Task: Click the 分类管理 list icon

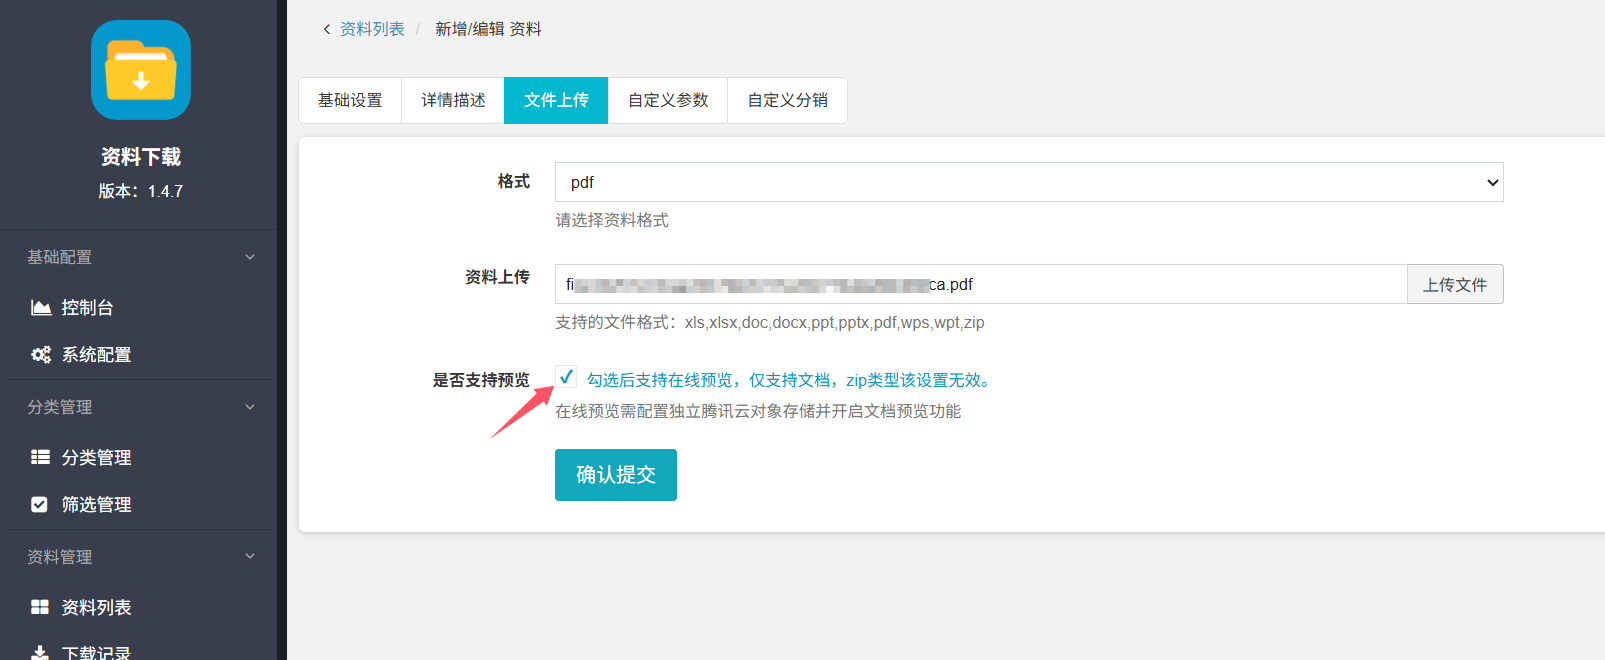Action: (40, 457)
